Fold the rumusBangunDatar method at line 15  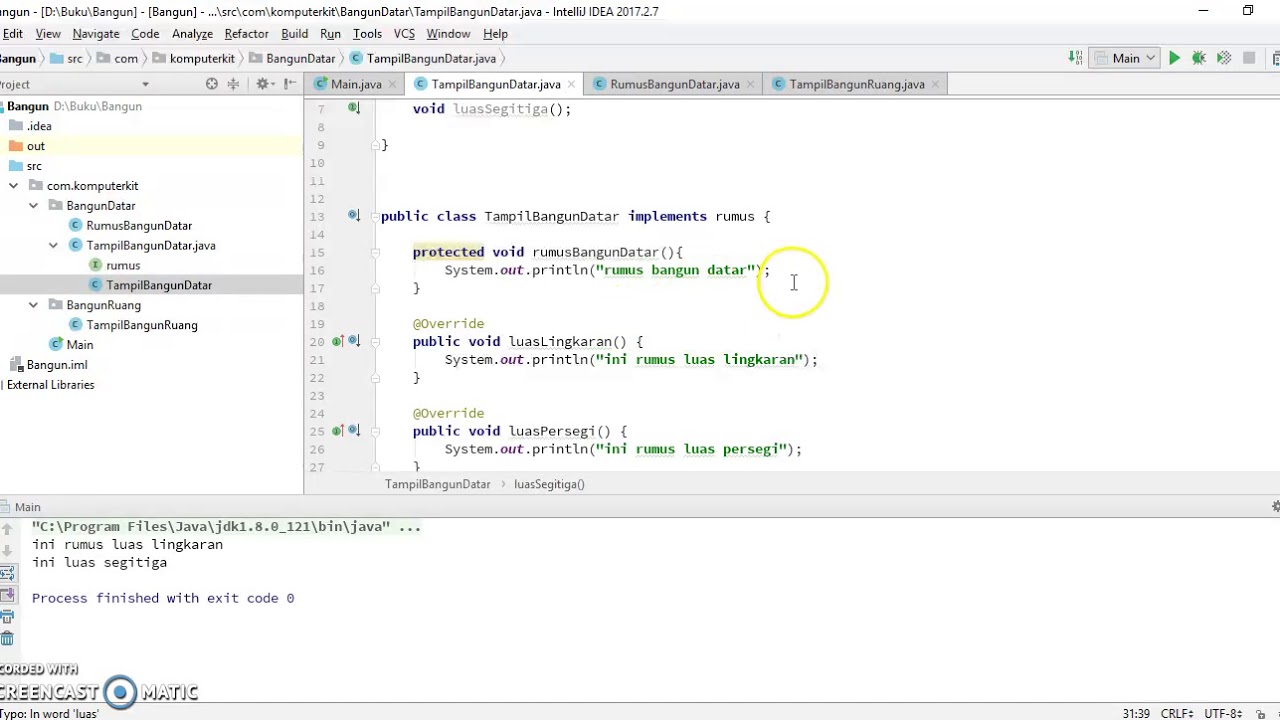pos(375,252)
